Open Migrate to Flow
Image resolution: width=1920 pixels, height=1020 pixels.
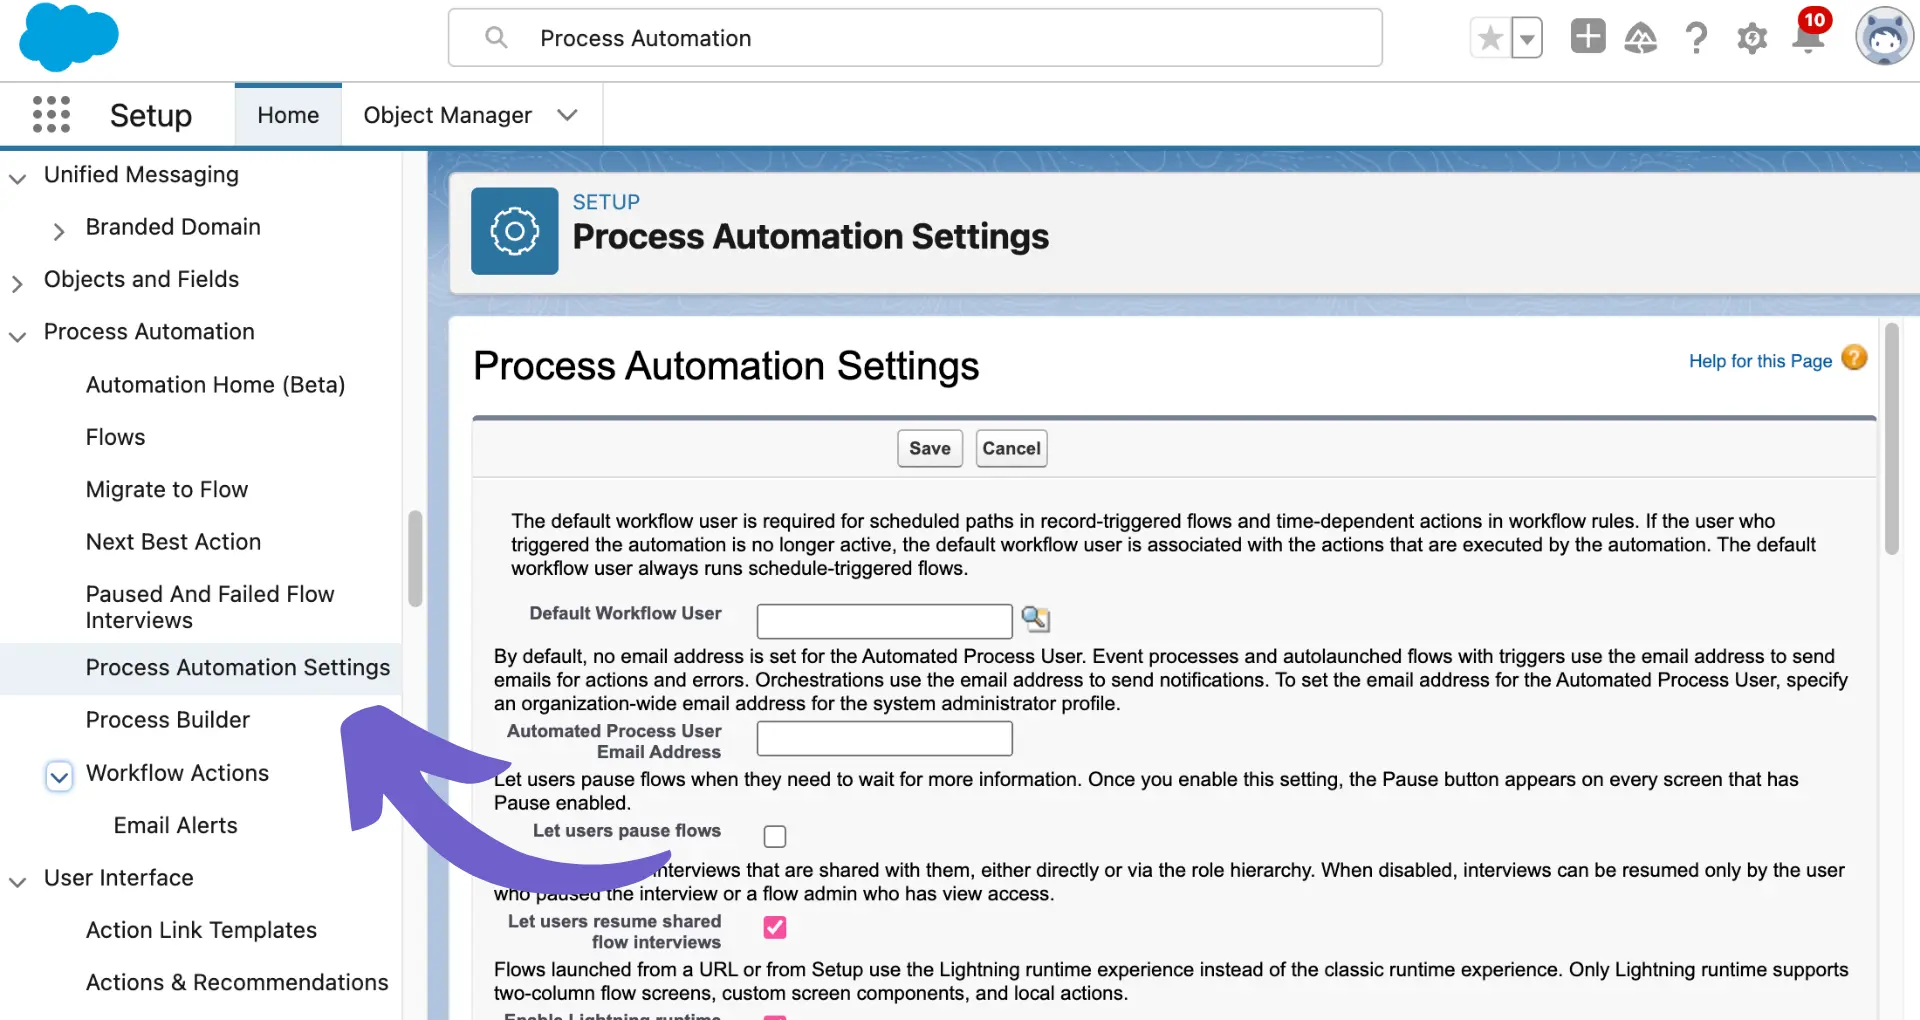167,489
